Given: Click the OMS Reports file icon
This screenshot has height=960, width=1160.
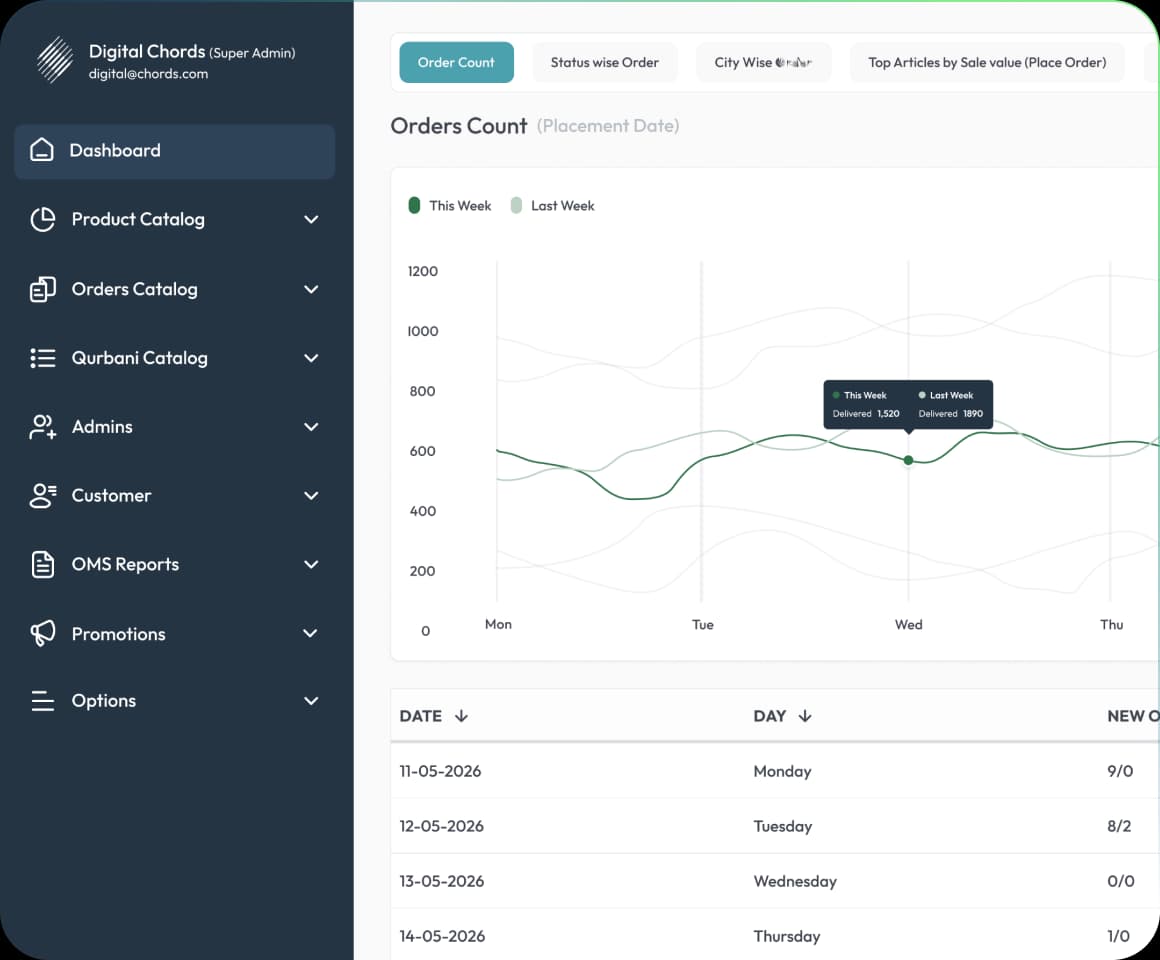Looking at the screenshot, I should click(x=43, y=564).
